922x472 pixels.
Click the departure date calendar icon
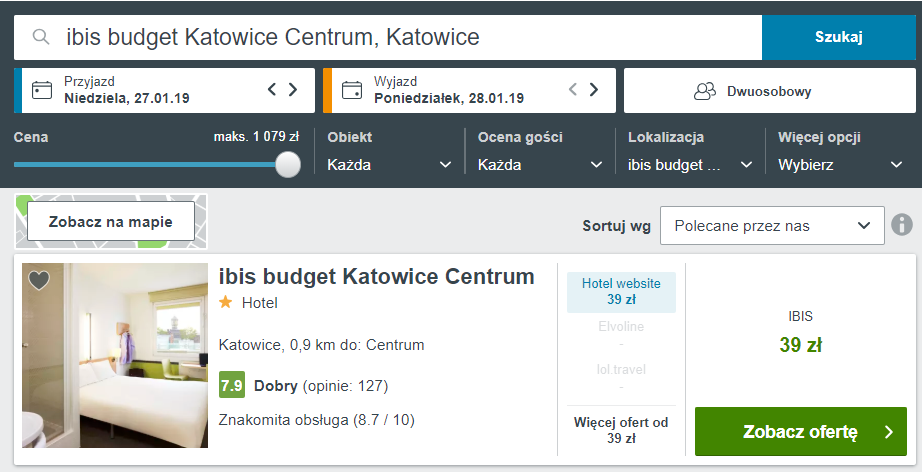click(x=352, y=91)
